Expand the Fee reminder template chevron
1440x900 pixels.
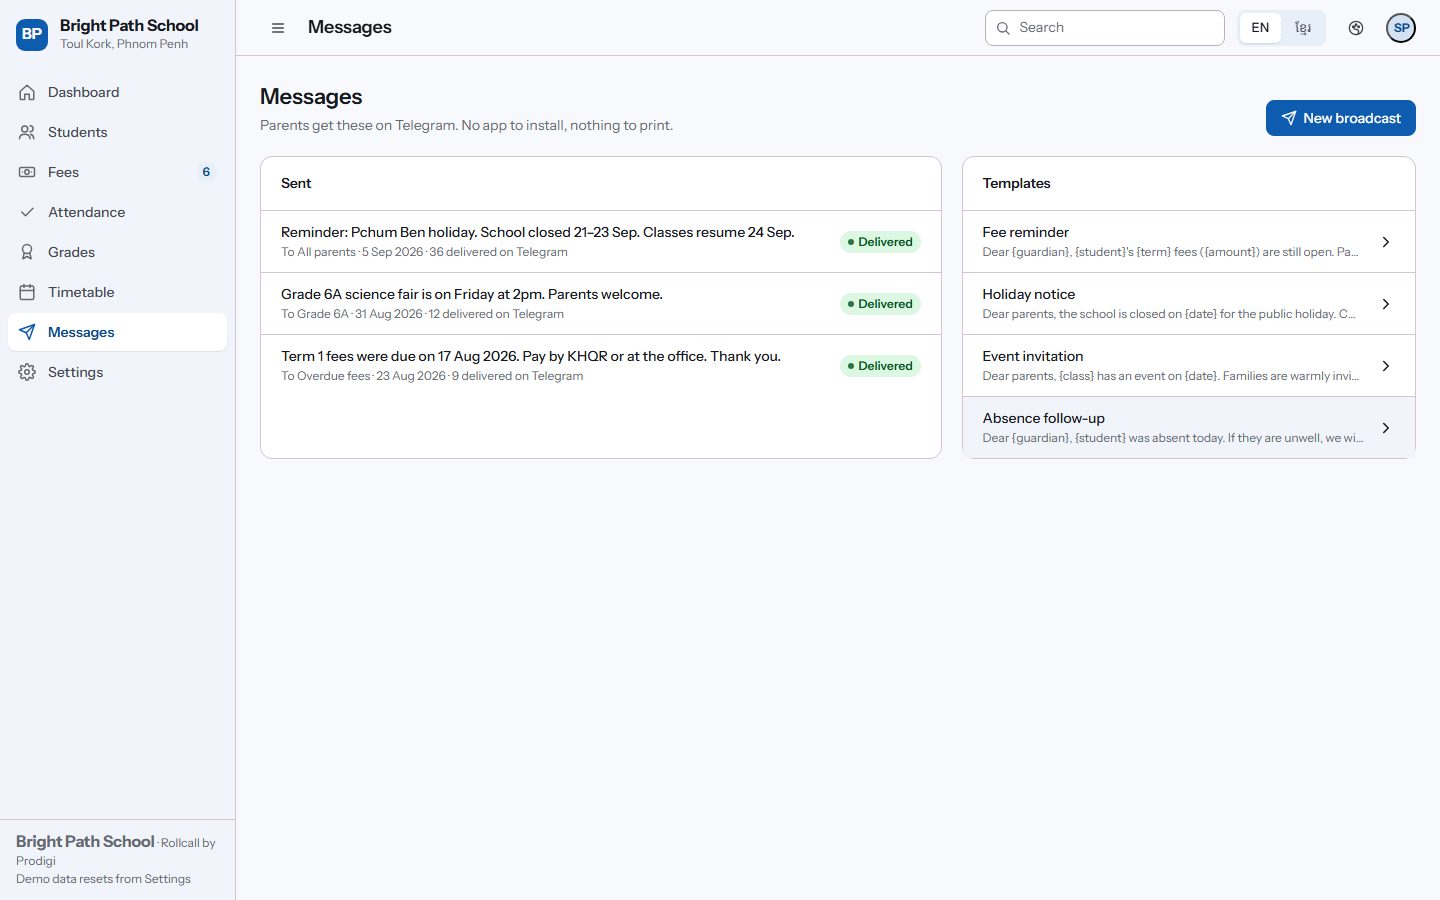tap(1386, 242)
